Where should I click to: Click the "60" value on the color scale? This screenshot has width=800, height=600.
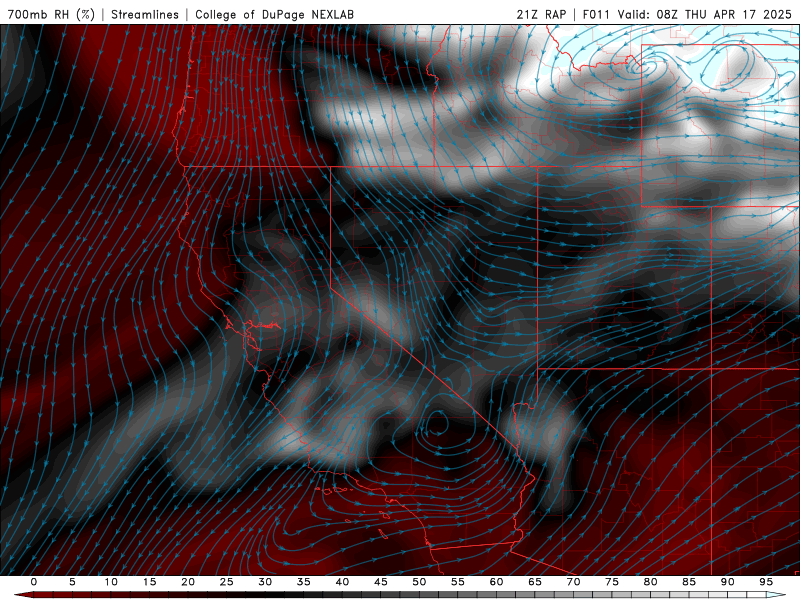click(496, 582)
